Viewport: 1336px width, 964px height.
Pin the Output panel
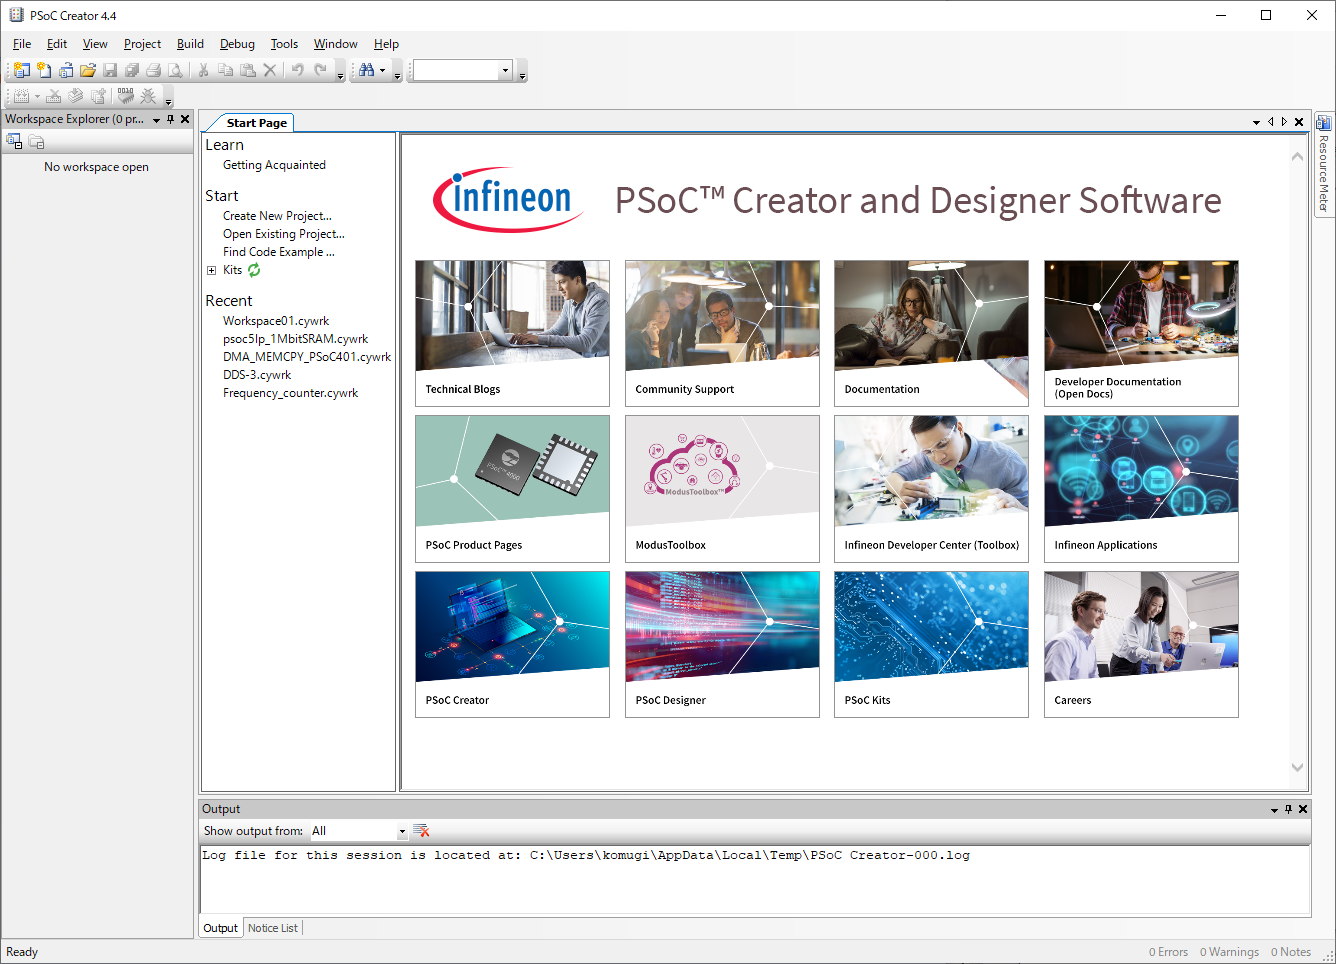click(x=1288, y=809)
